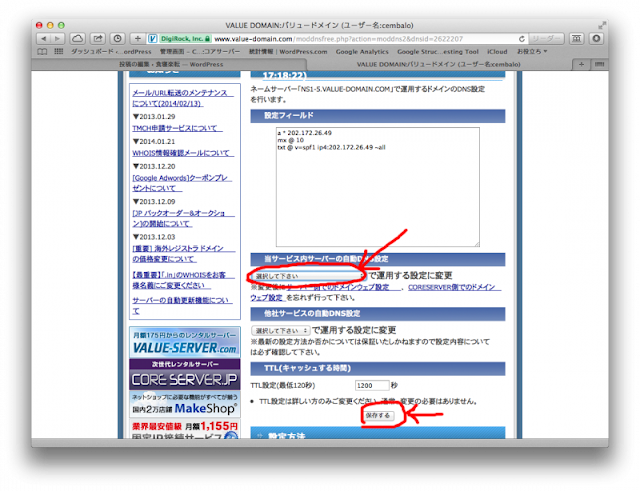Reload the page with the refresh icon
The image size is (640, 491).
(x=522, y=39)
